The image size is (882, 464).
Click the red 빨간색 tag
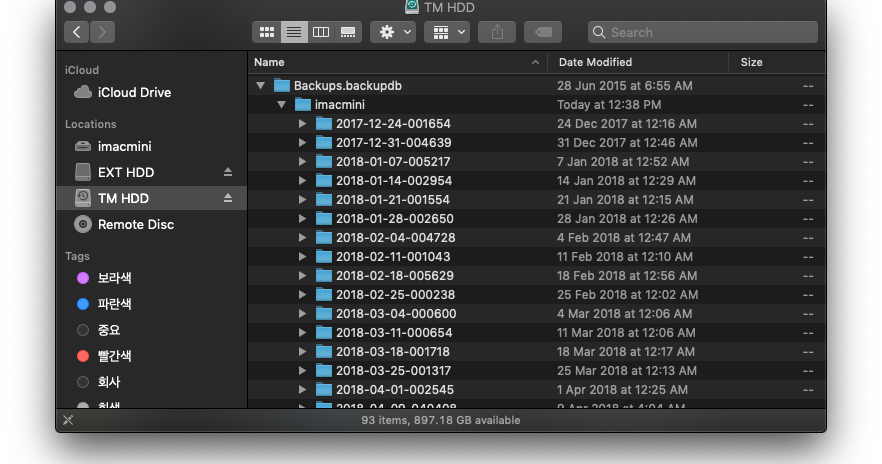151,356
